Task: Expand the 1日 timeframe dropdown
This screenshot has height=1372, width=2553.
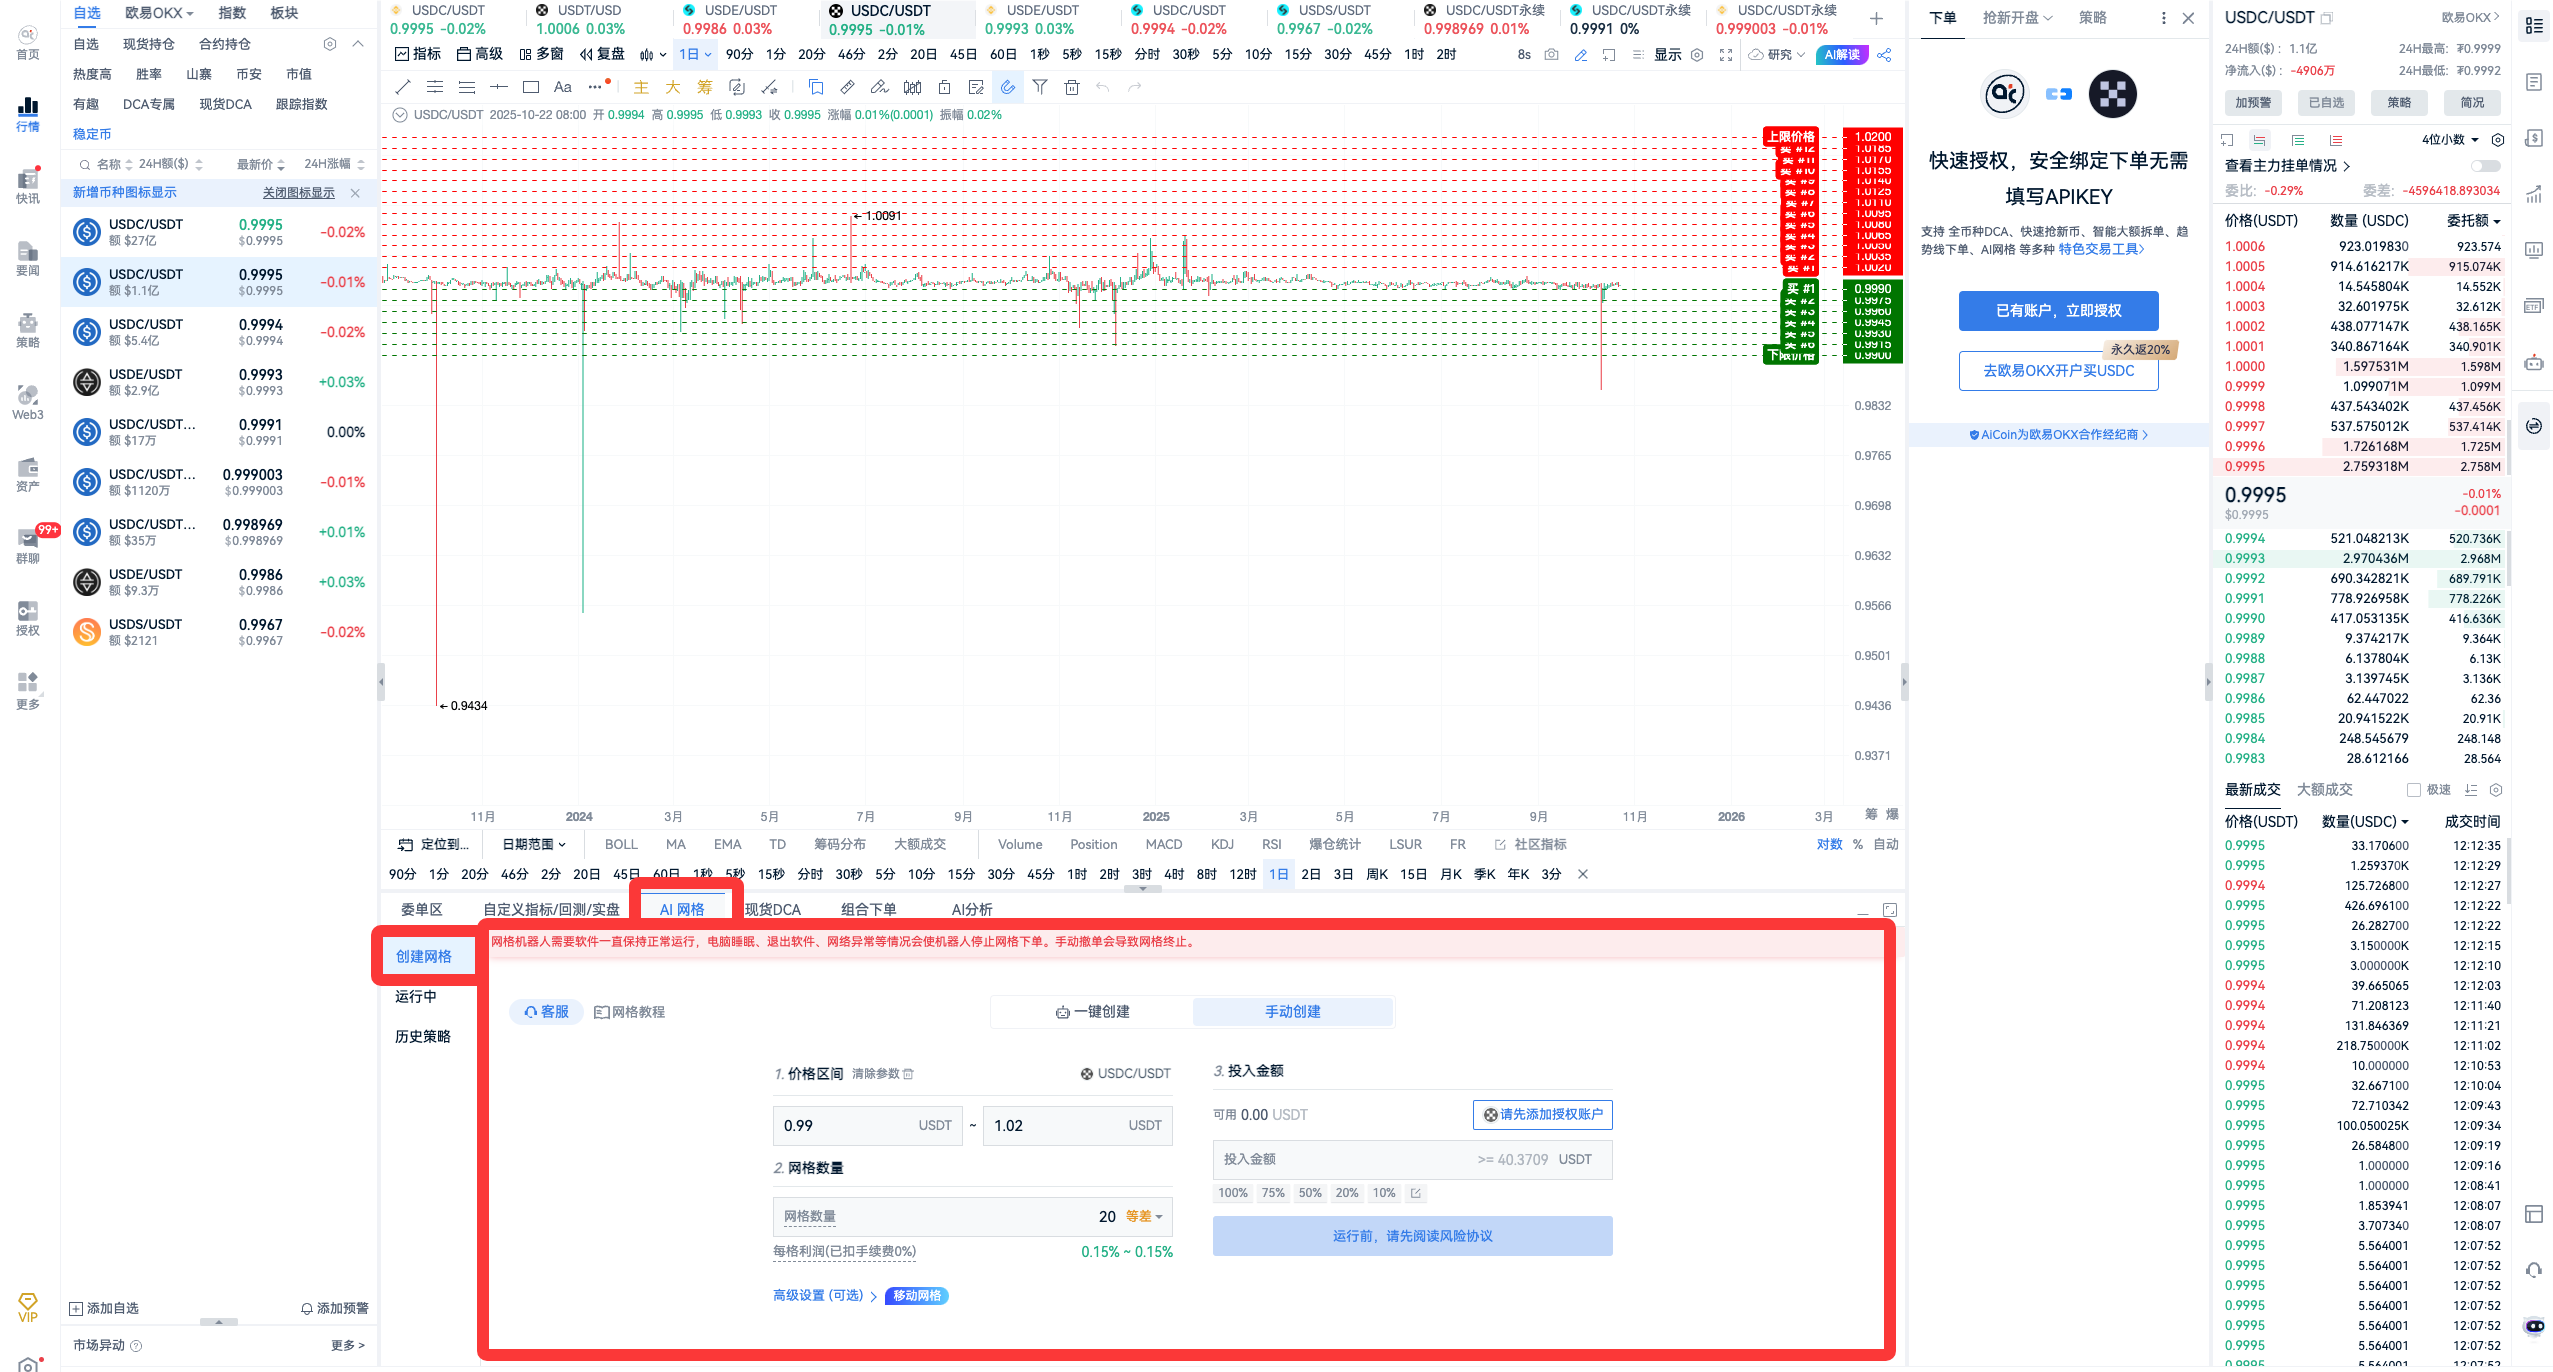Action: 695,55
